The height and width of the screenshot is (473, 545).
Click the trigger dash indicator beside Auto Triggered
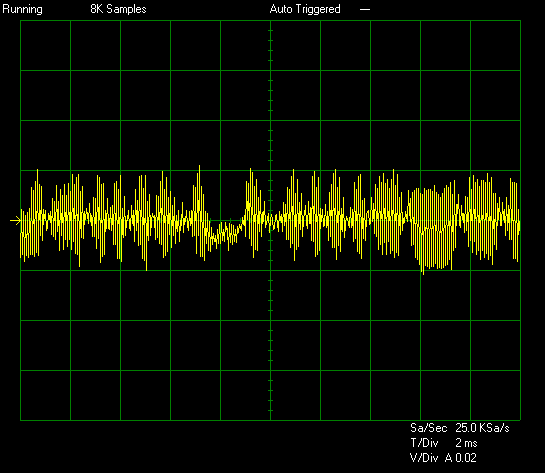tap(365, 9)
